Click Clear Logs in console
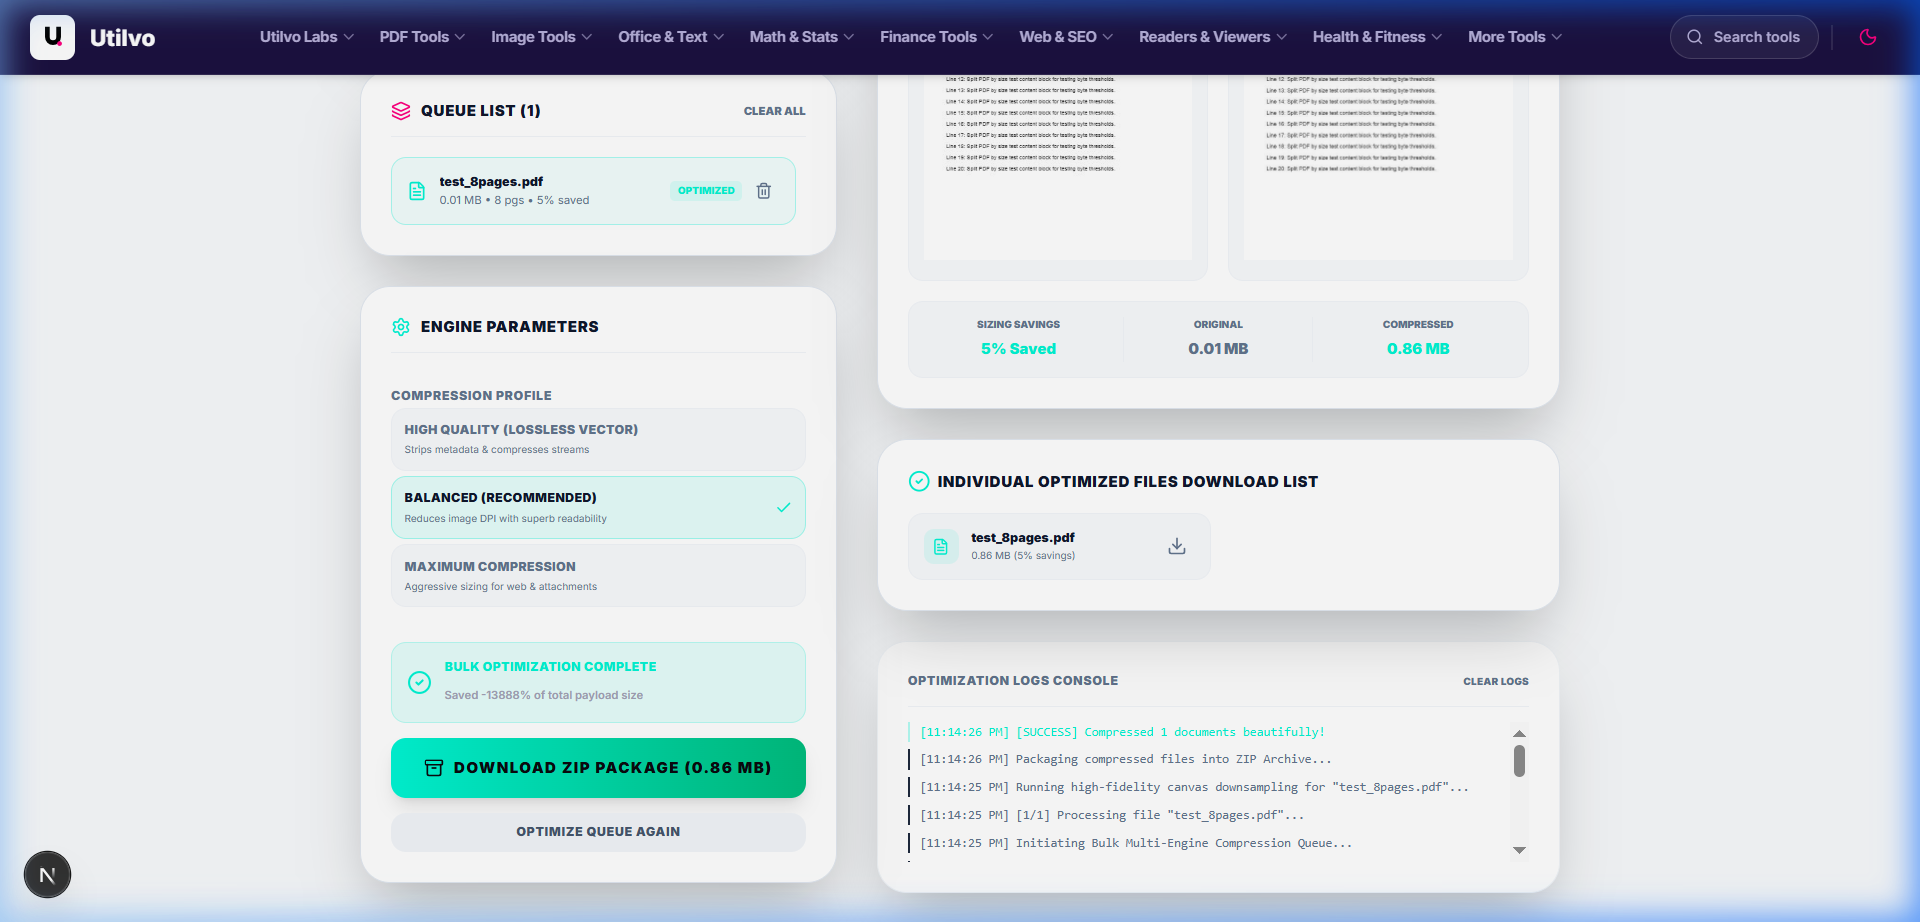The image size is (1920, 922). (x=1495, y=681)
